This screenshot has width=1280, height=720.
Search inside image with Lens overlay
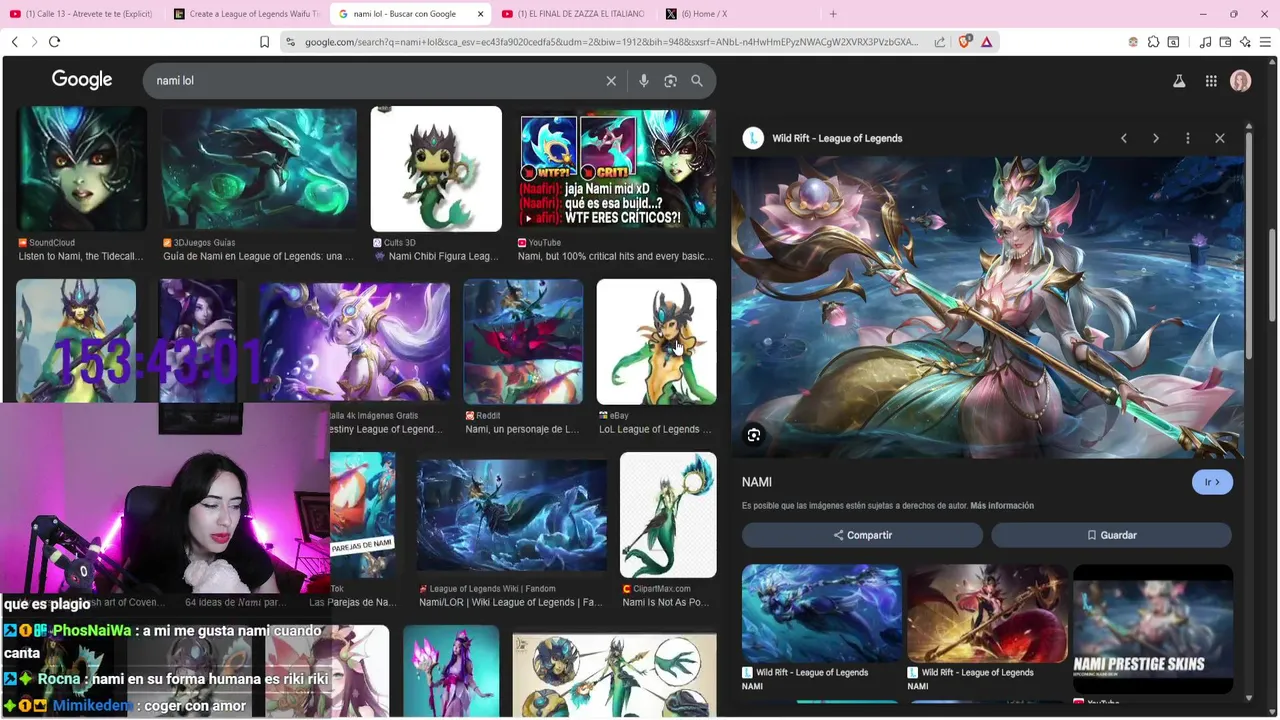[x=754, y=435]
